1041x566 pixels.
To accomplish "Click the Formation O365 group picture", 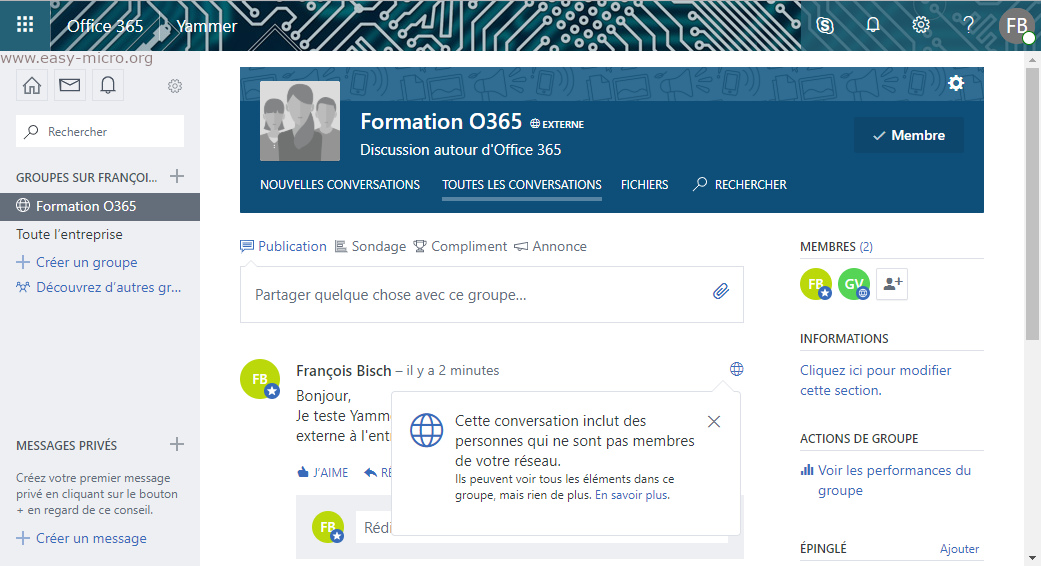I will click(x=300, y=121).
